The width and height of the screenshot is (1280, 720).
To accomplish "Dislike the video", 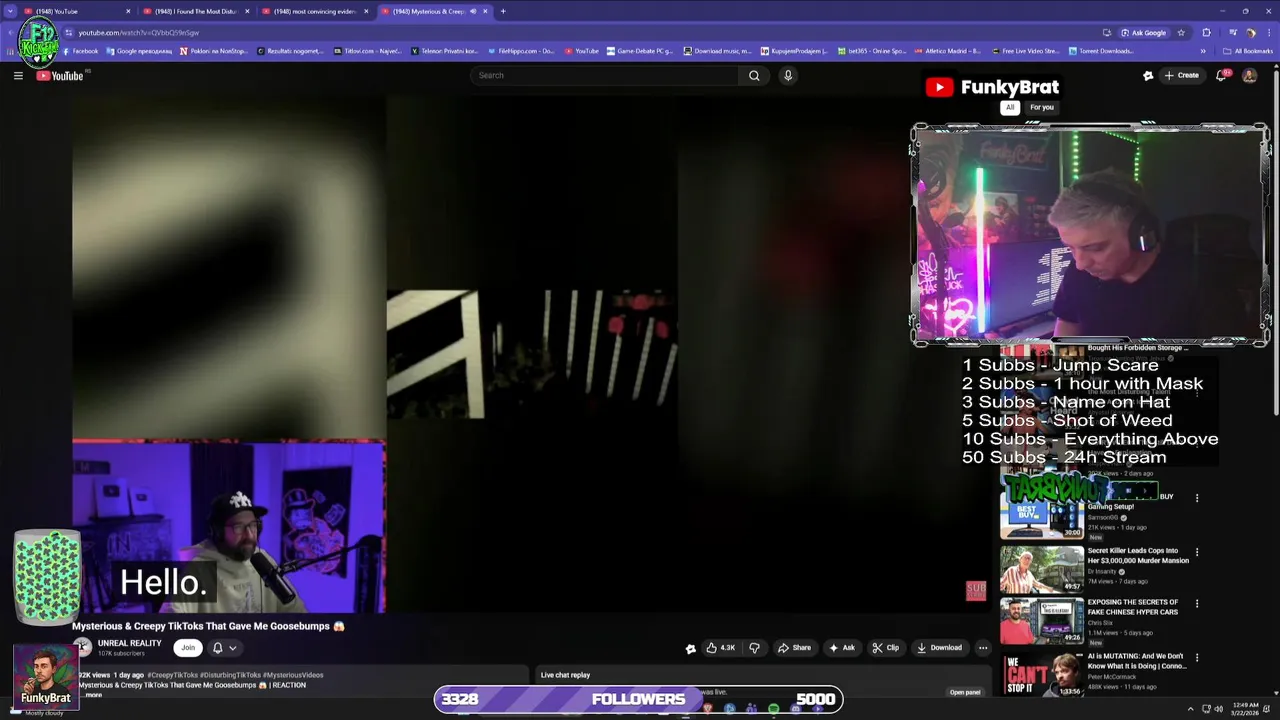I will (755, 647).
